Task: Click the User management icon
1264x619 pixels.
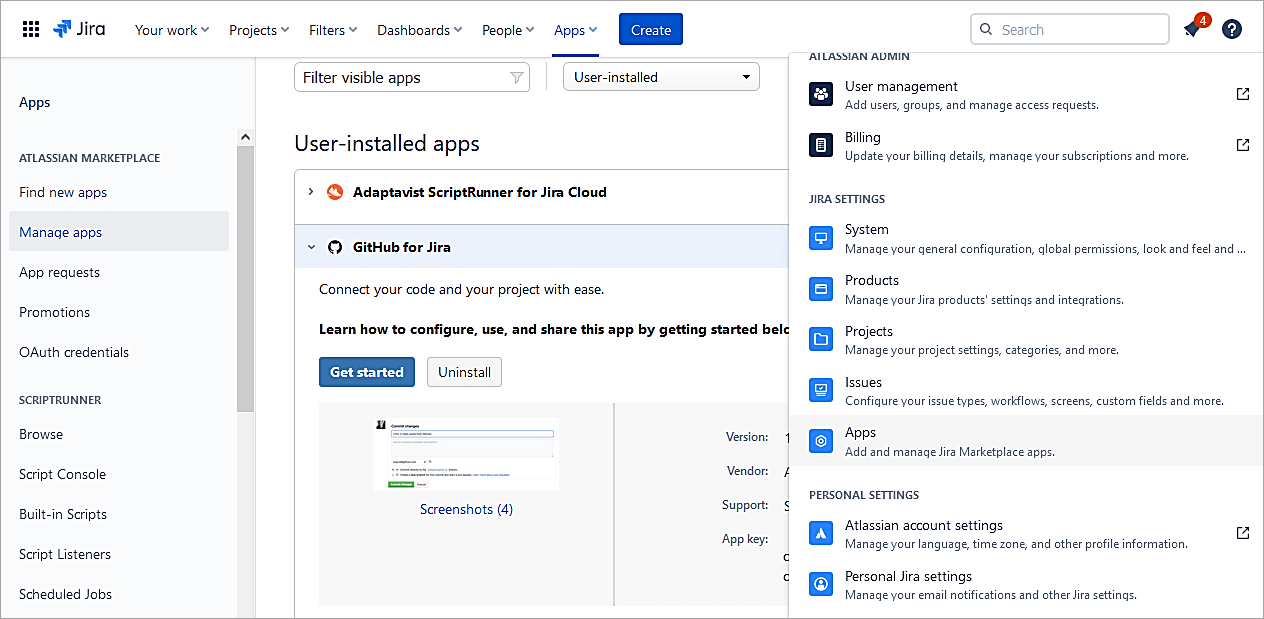Action: [x=821, y=94]
